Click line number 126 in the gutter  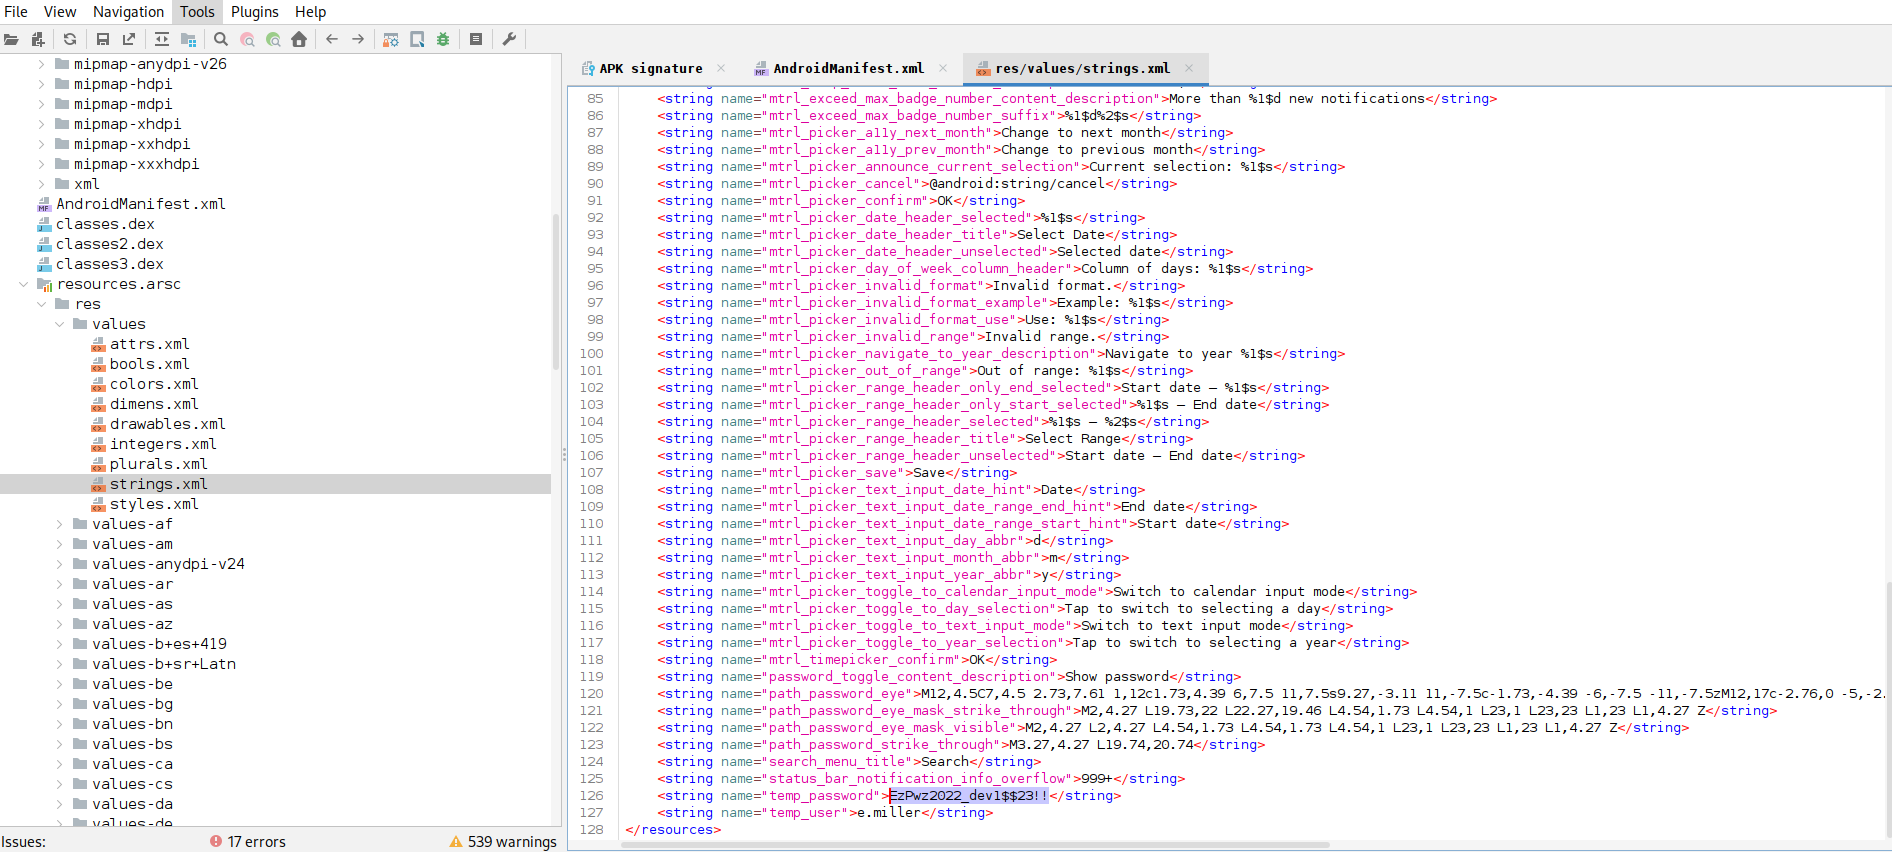click(592, 796)
